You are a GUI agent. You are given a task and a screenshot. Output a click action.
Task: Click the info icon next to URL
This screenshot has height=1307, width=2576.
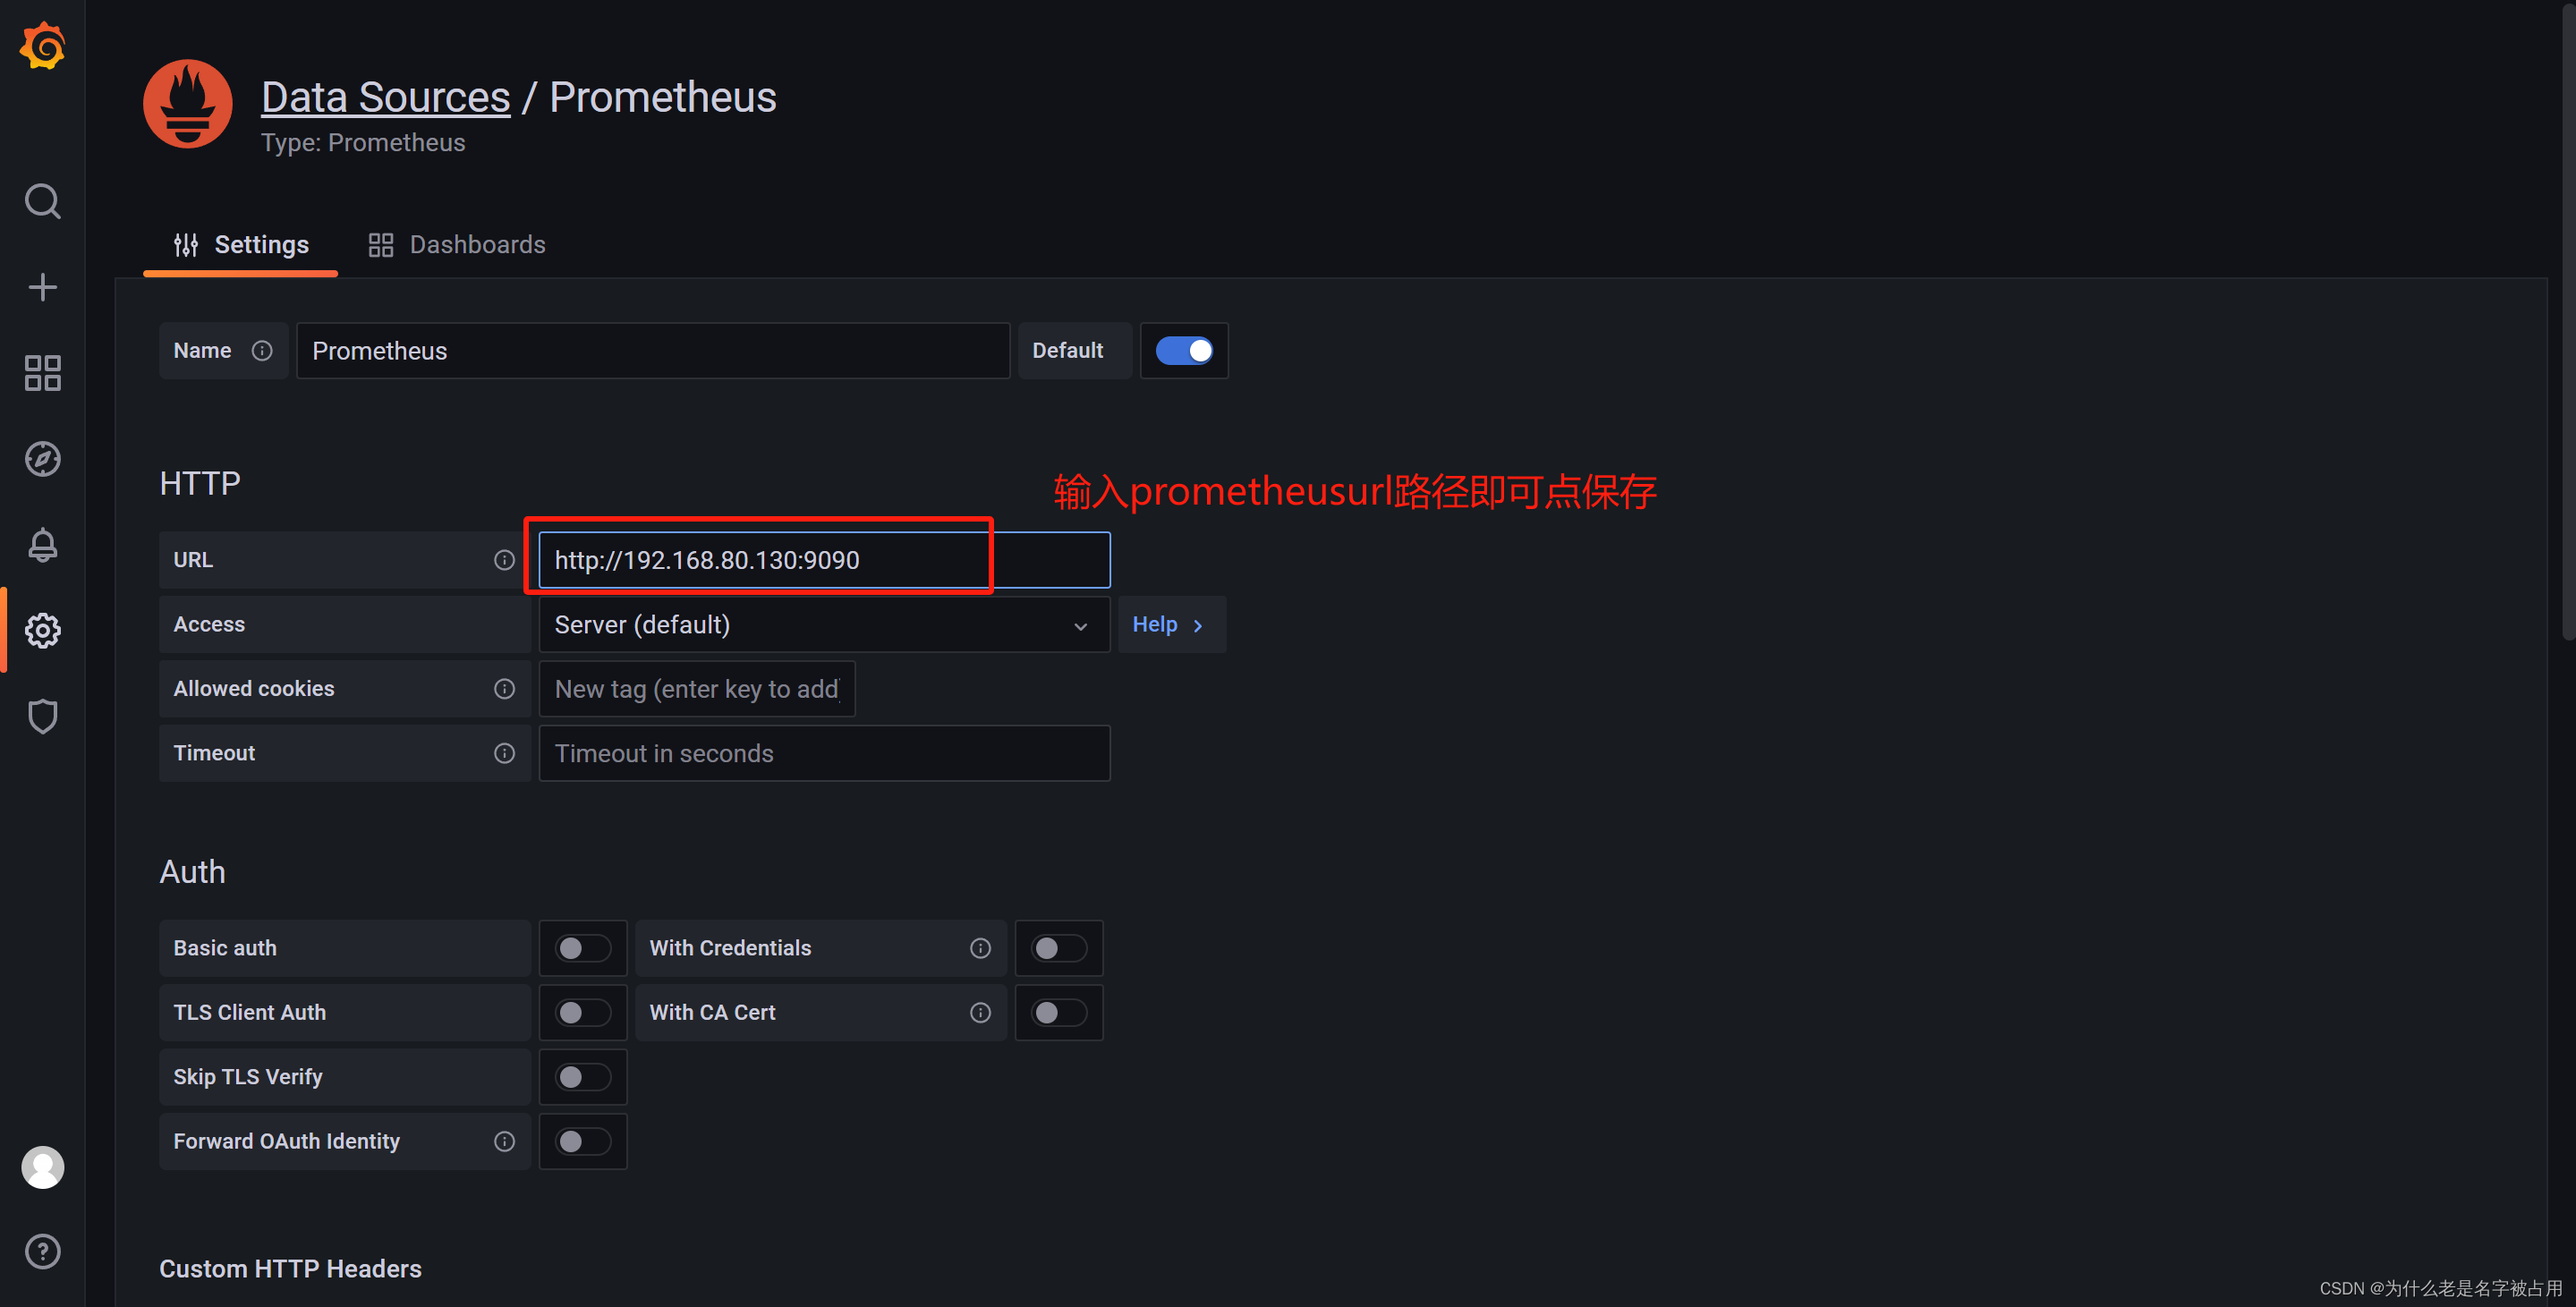click(504, 560)
